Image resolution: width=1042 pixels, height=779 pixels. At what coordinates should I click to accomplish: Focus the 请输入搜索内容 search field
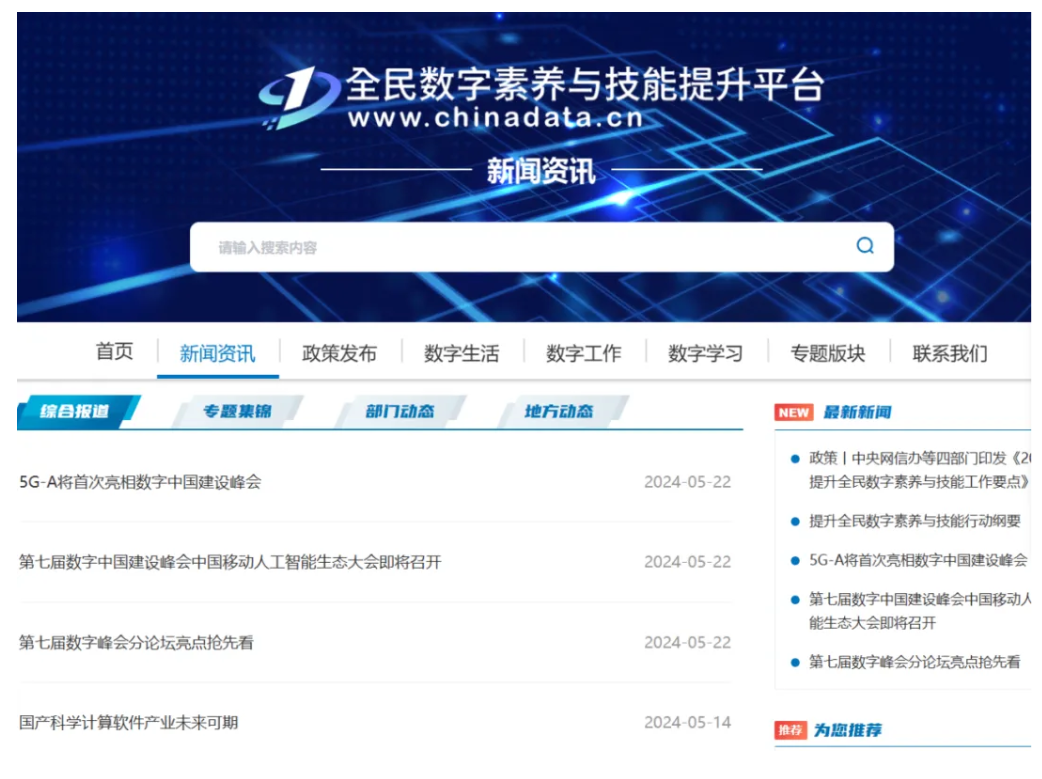520,247
